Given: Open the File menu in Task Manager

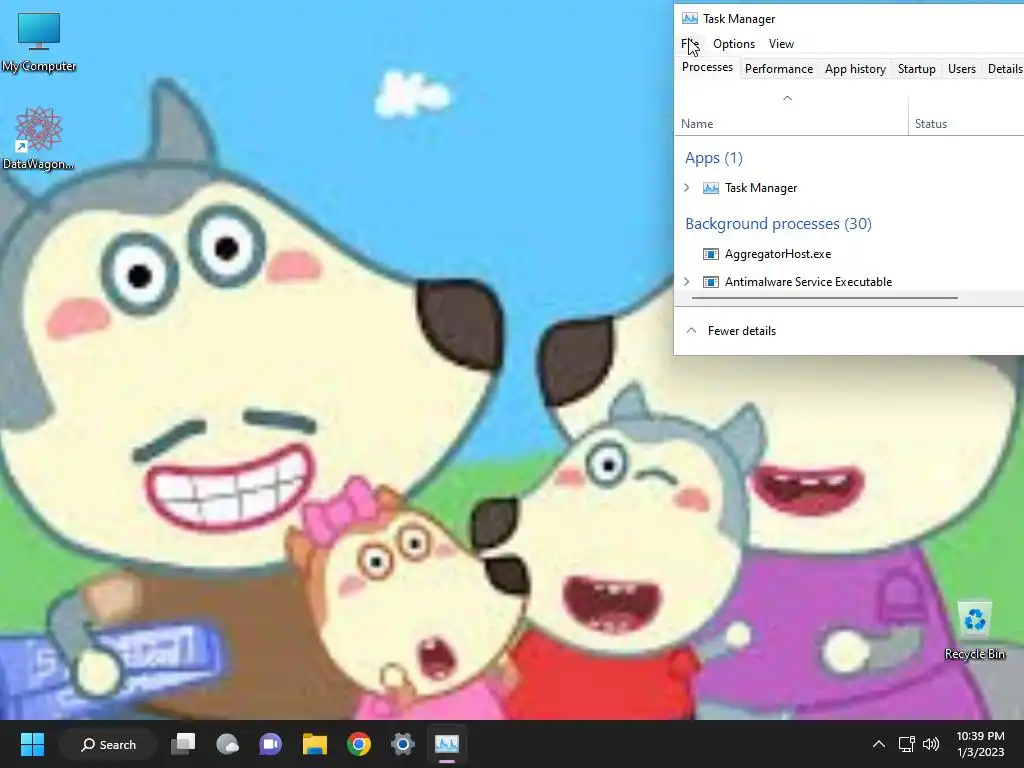Looking at the screenshot, I should (x=690, y=44).
